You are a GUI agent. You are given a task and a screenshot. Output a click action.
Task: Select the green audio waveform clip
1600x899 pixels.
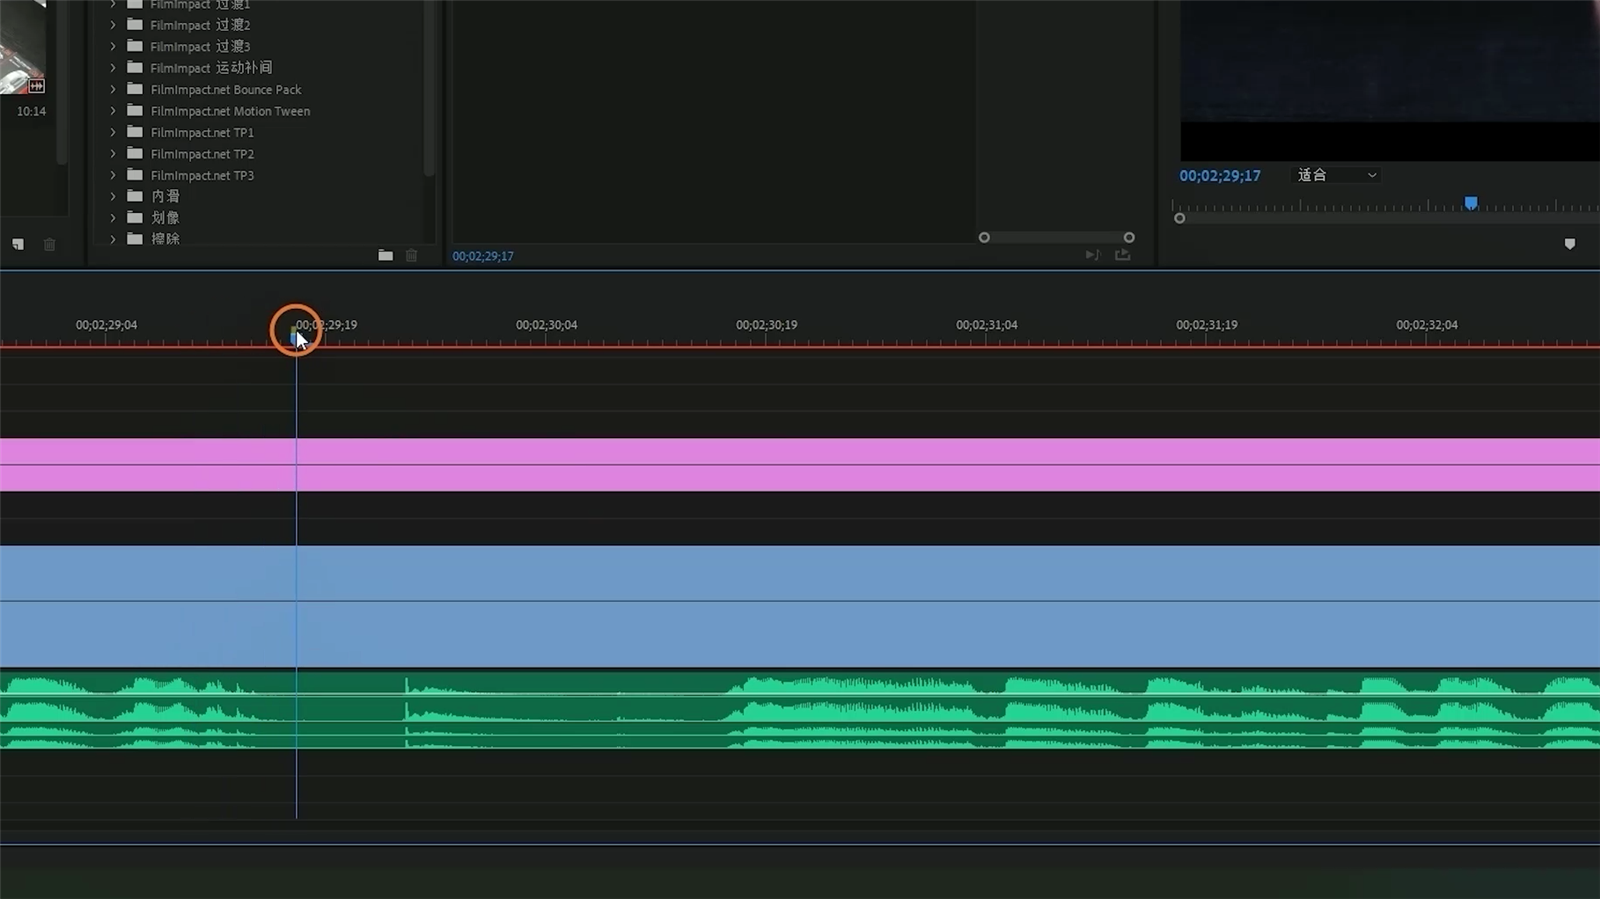point(800,710)
